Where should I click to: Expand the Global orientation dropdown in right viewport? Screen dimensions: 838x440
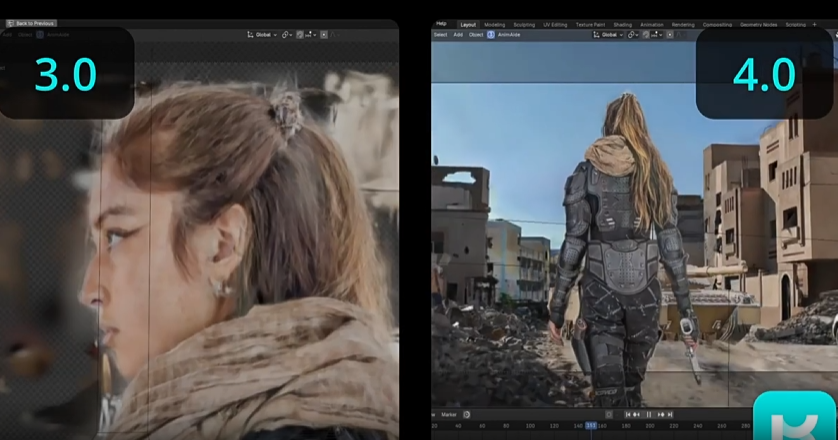(x=608, y=35)
